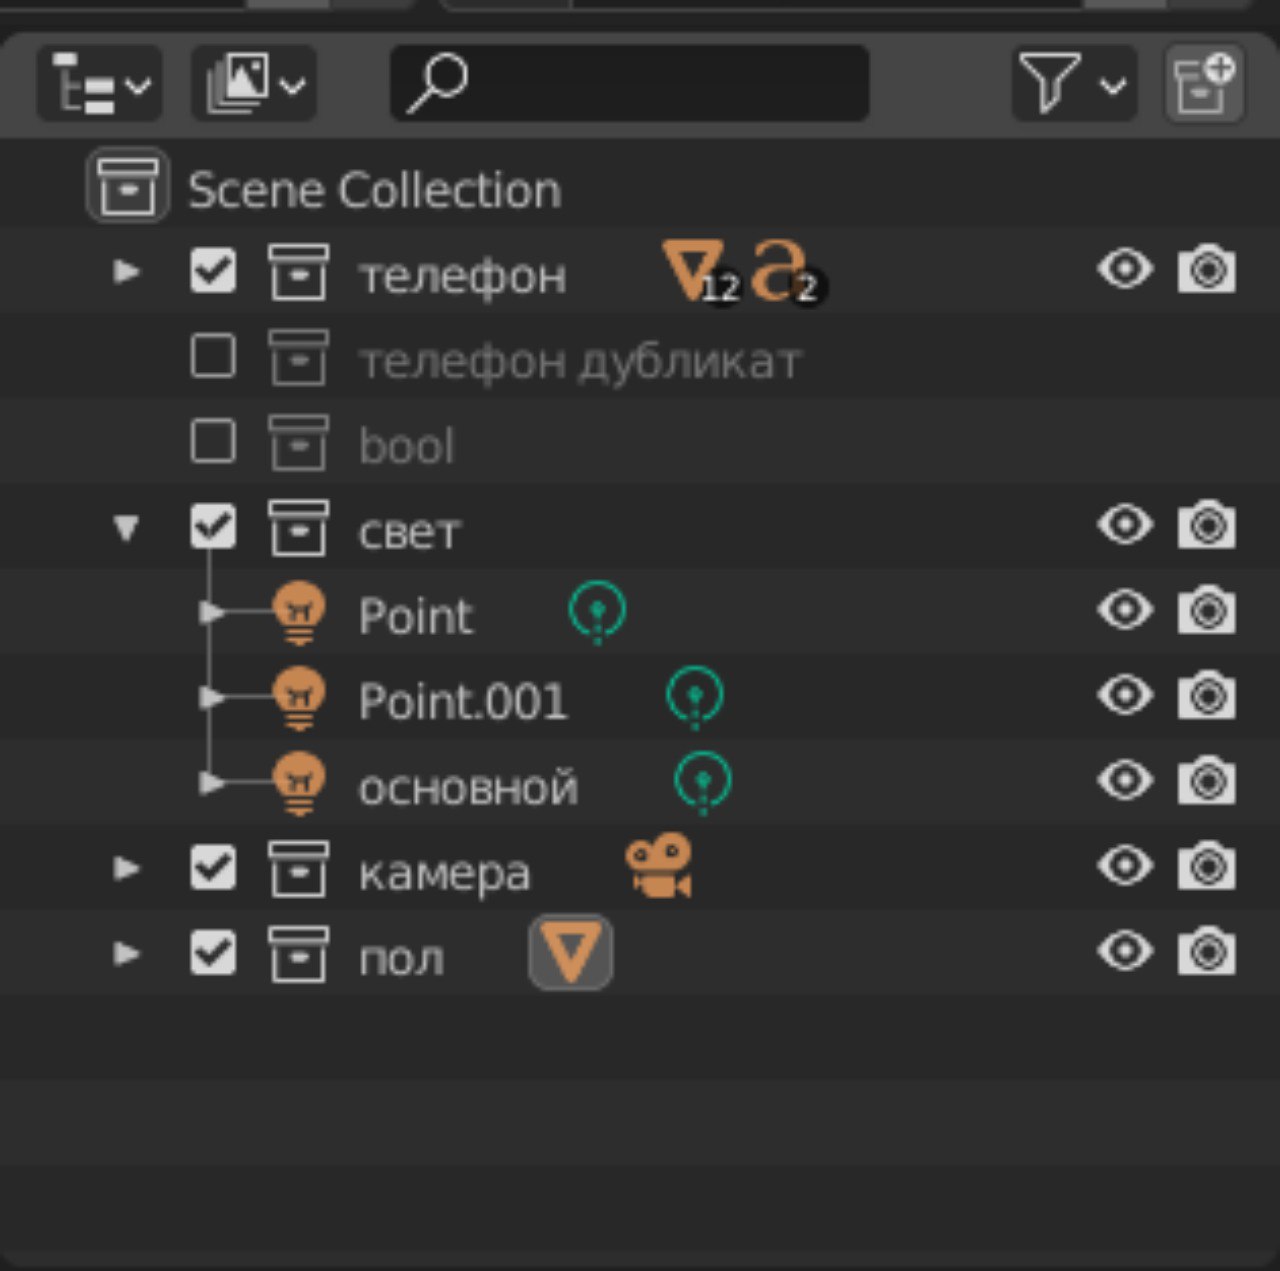Click the New Collection icon button

click(1205, 84)
